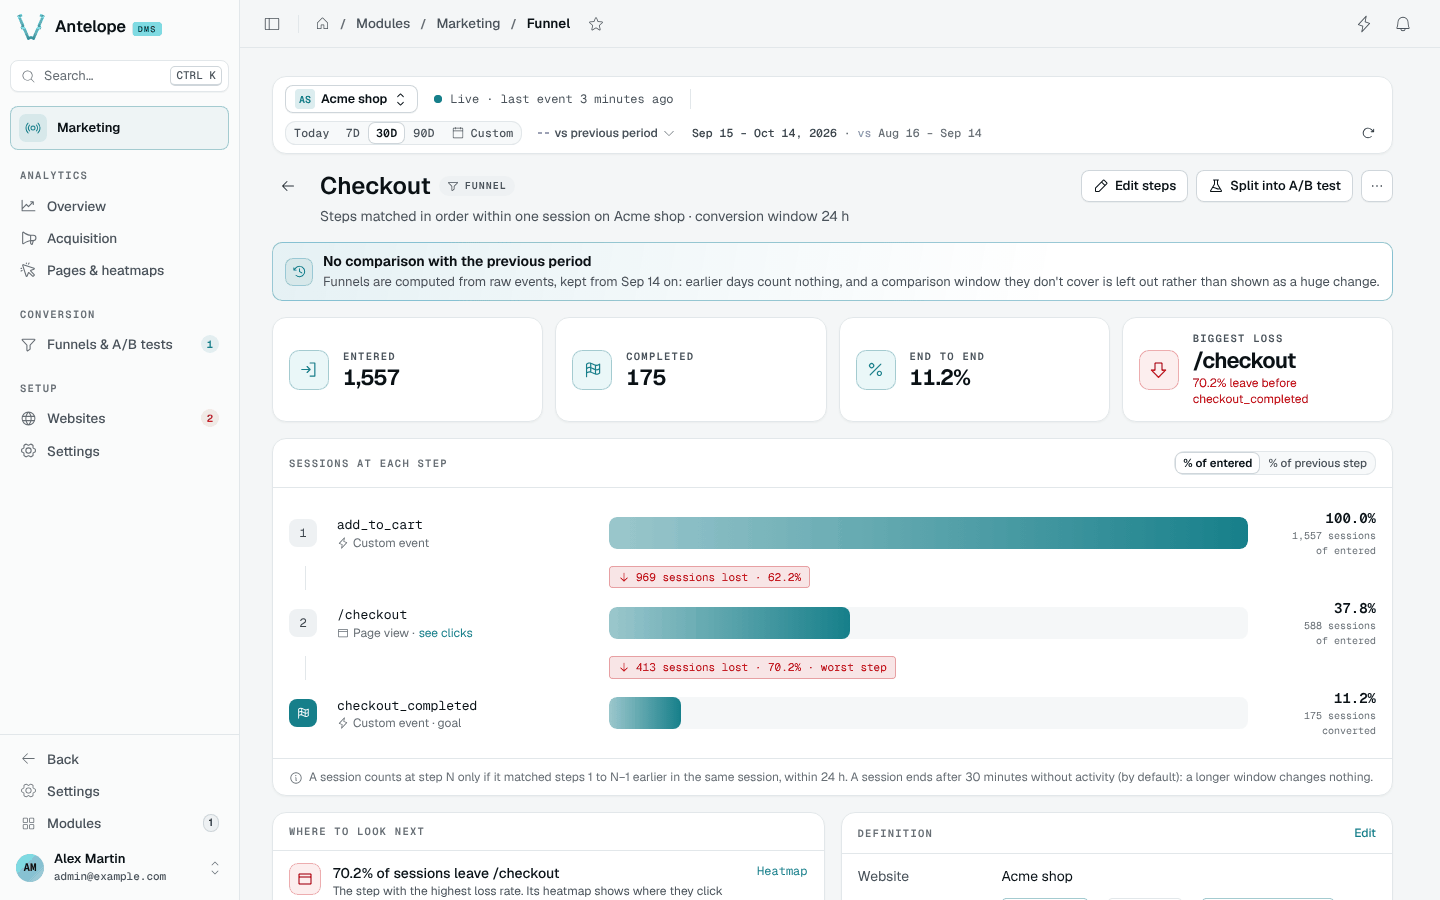Click step number 1 badge
Viewport: 1440px width, 900px height.
(x=303, y=533)
